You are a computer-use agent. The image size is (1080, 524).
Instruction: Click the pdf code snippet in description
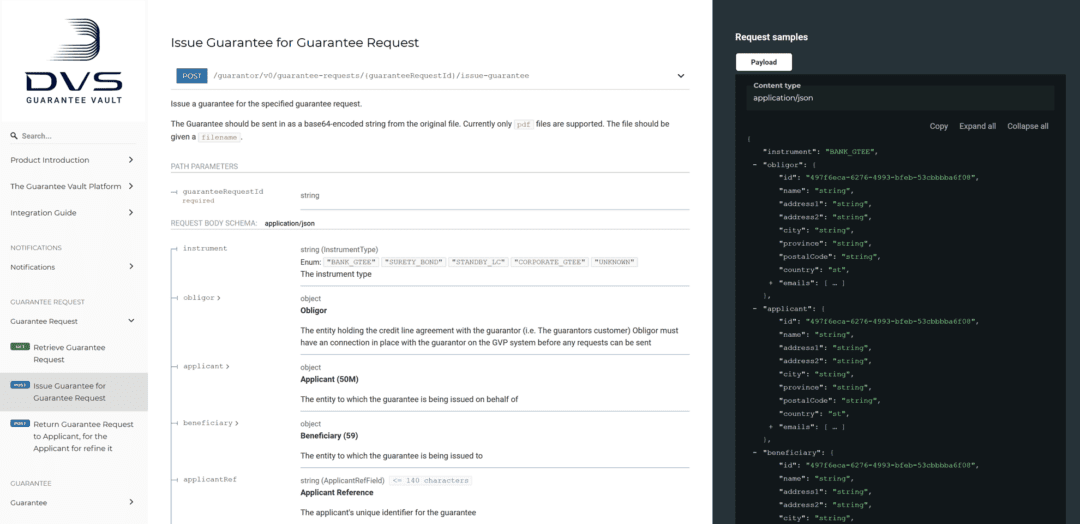click(x=525, y=125)
